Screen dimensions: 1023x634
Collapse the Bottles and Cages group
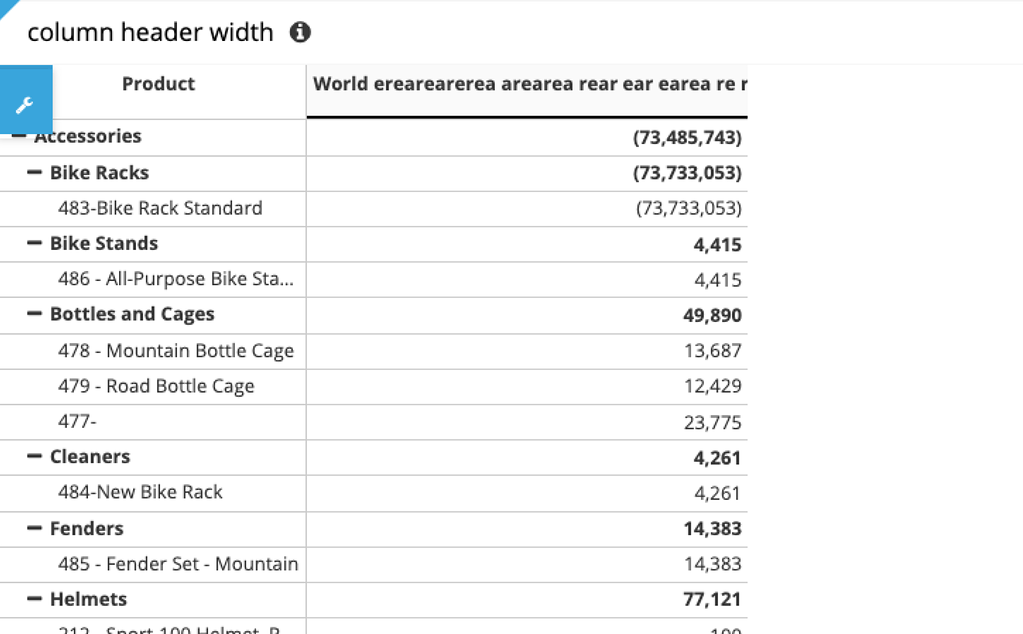point(36,314)
